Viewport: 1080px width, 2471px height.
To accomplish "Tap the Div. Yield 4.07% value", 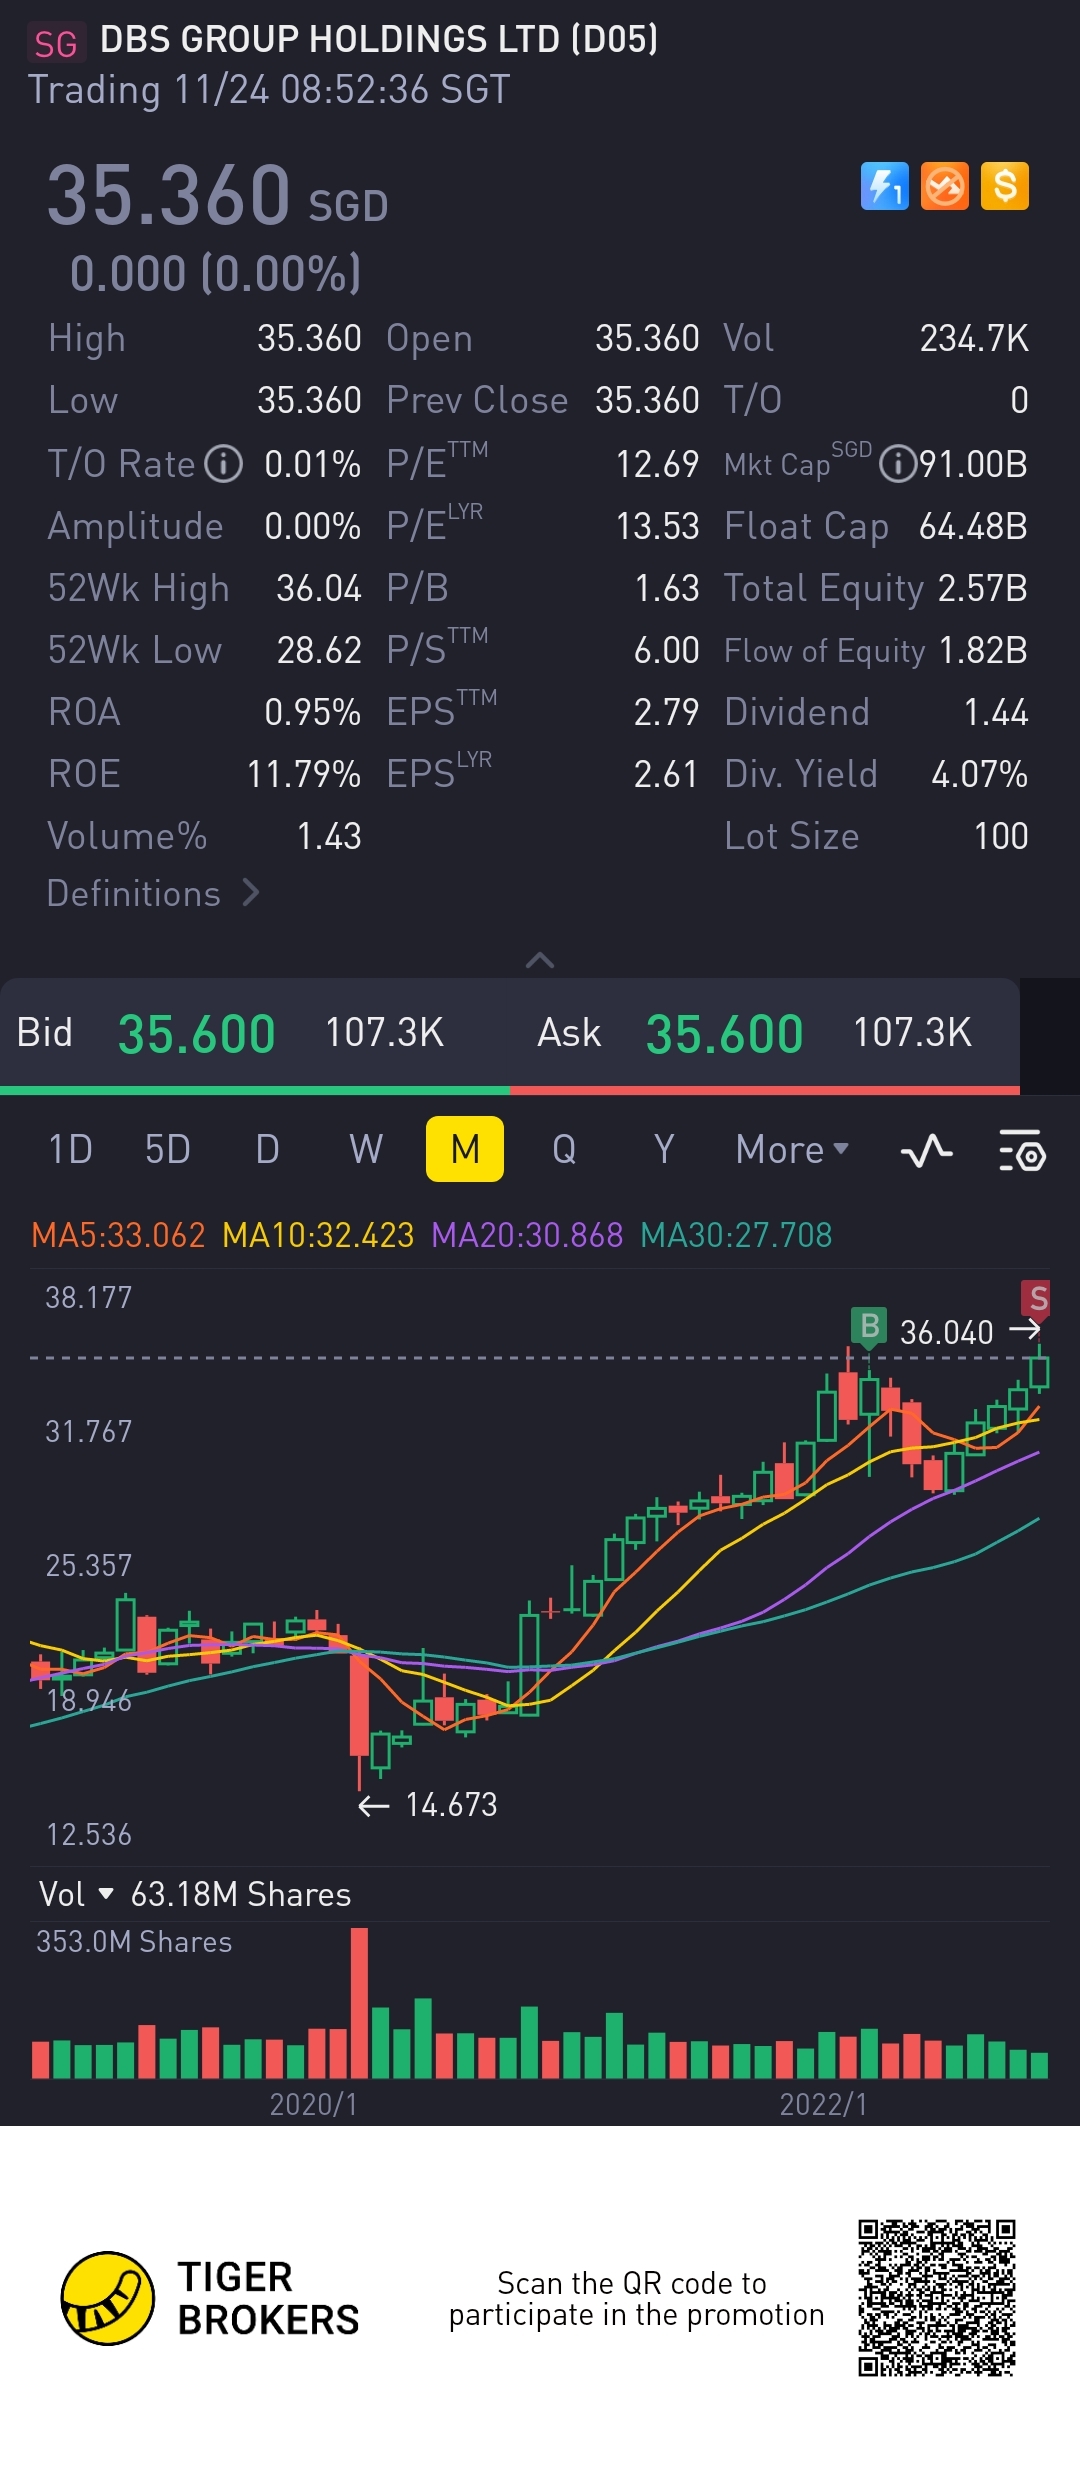I will (979, 774).
